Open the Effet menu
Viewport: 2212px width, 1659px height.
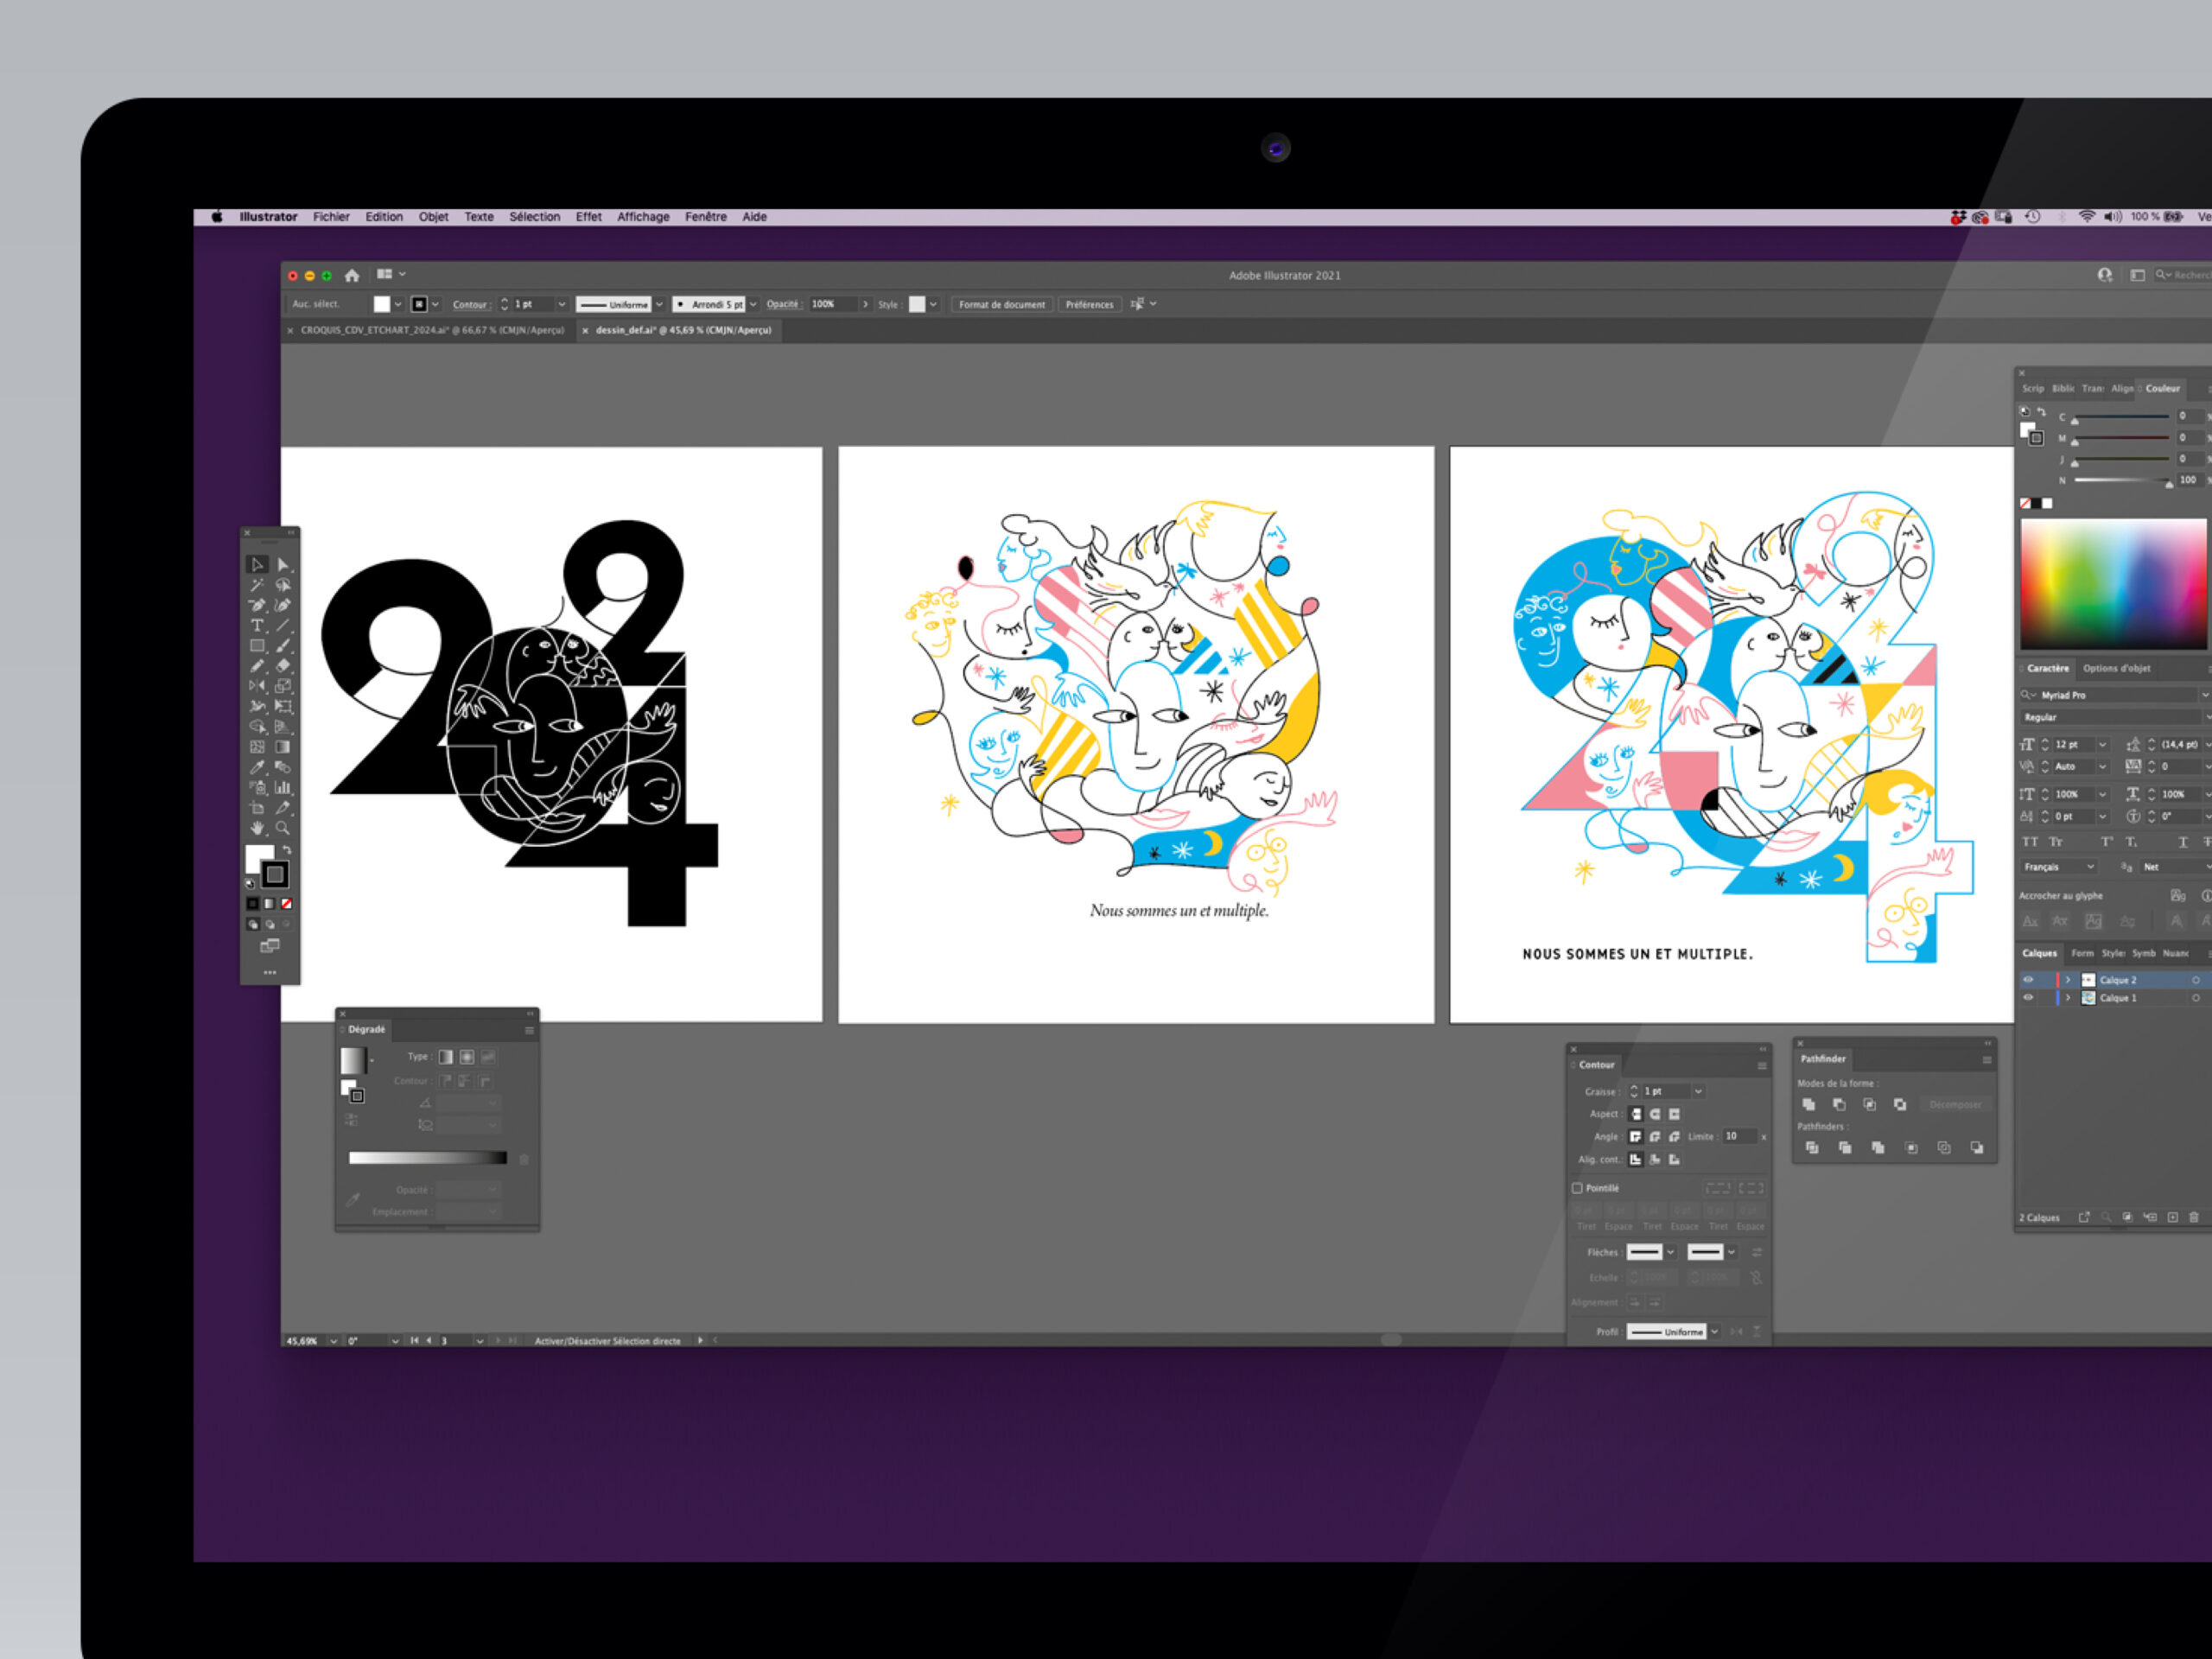[588, 217]
